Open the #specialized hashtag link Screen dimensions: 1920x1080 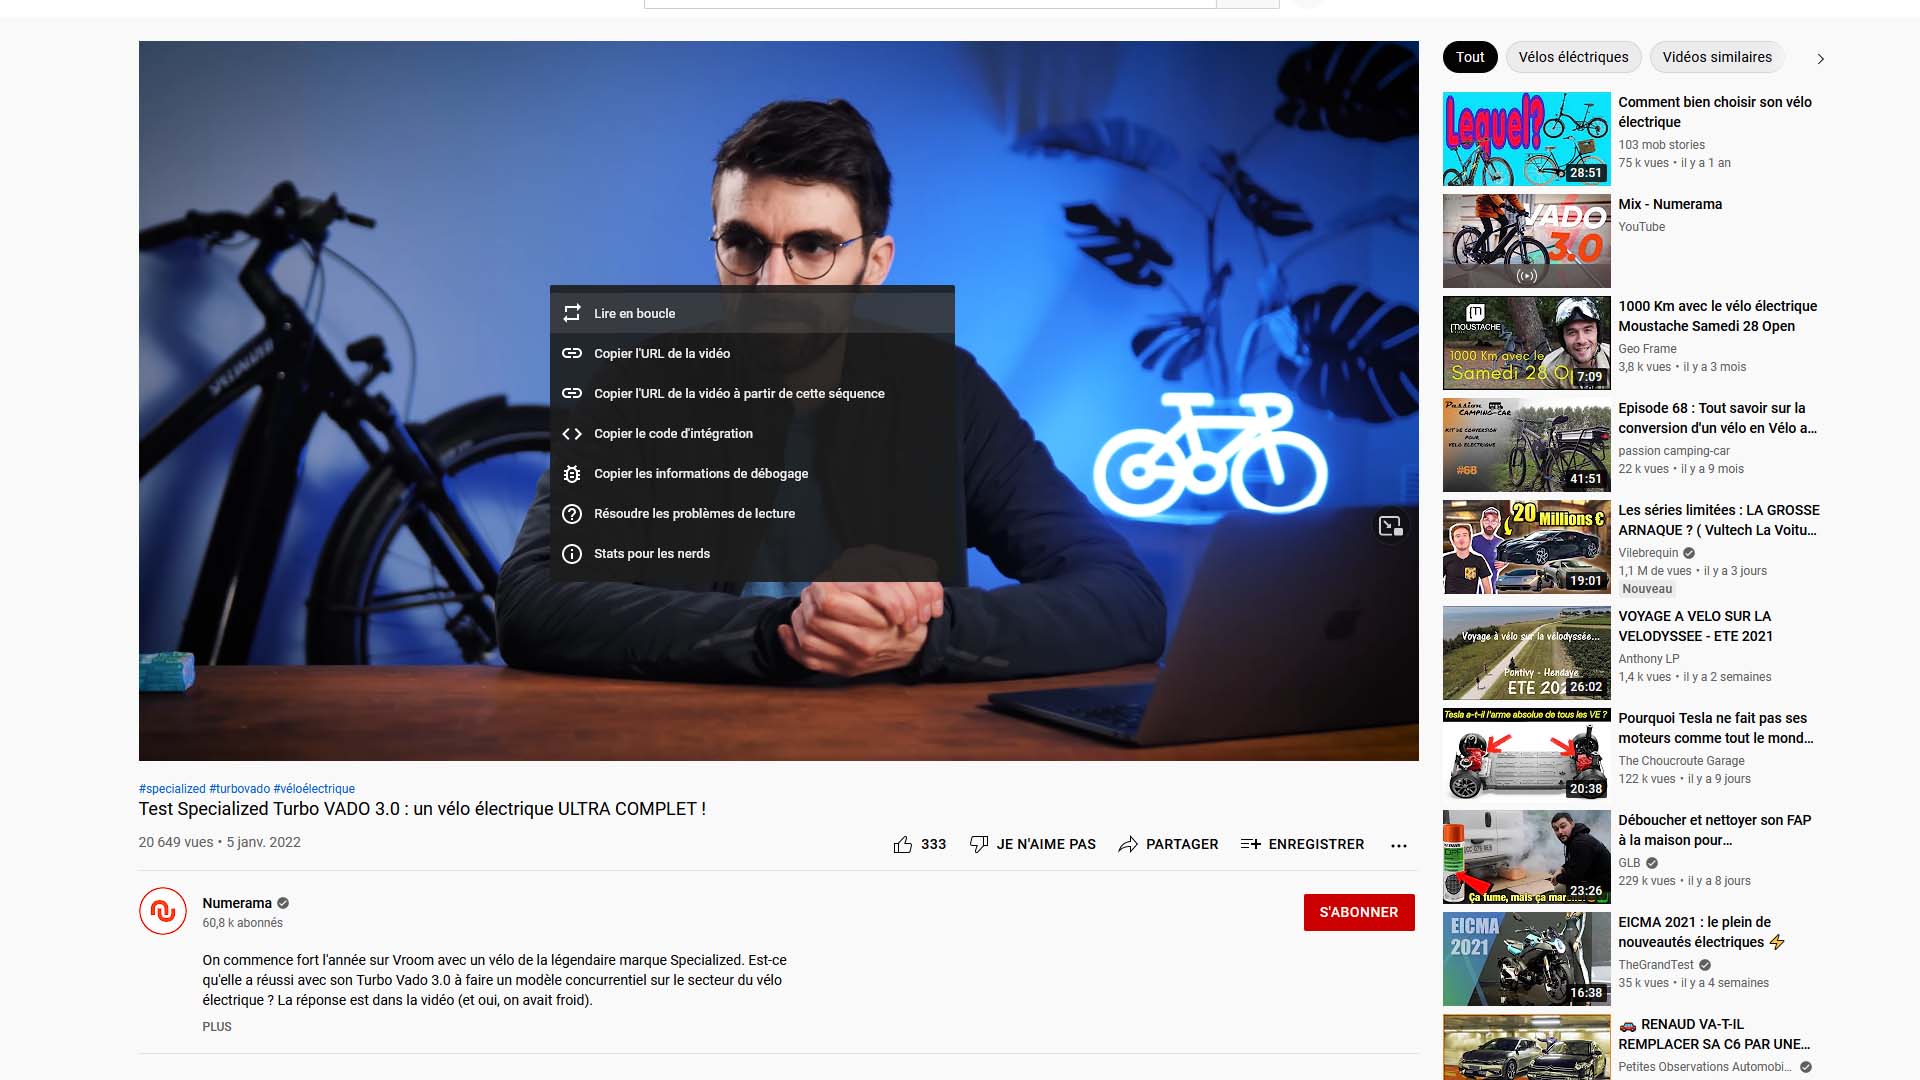[x=172, y=789]
